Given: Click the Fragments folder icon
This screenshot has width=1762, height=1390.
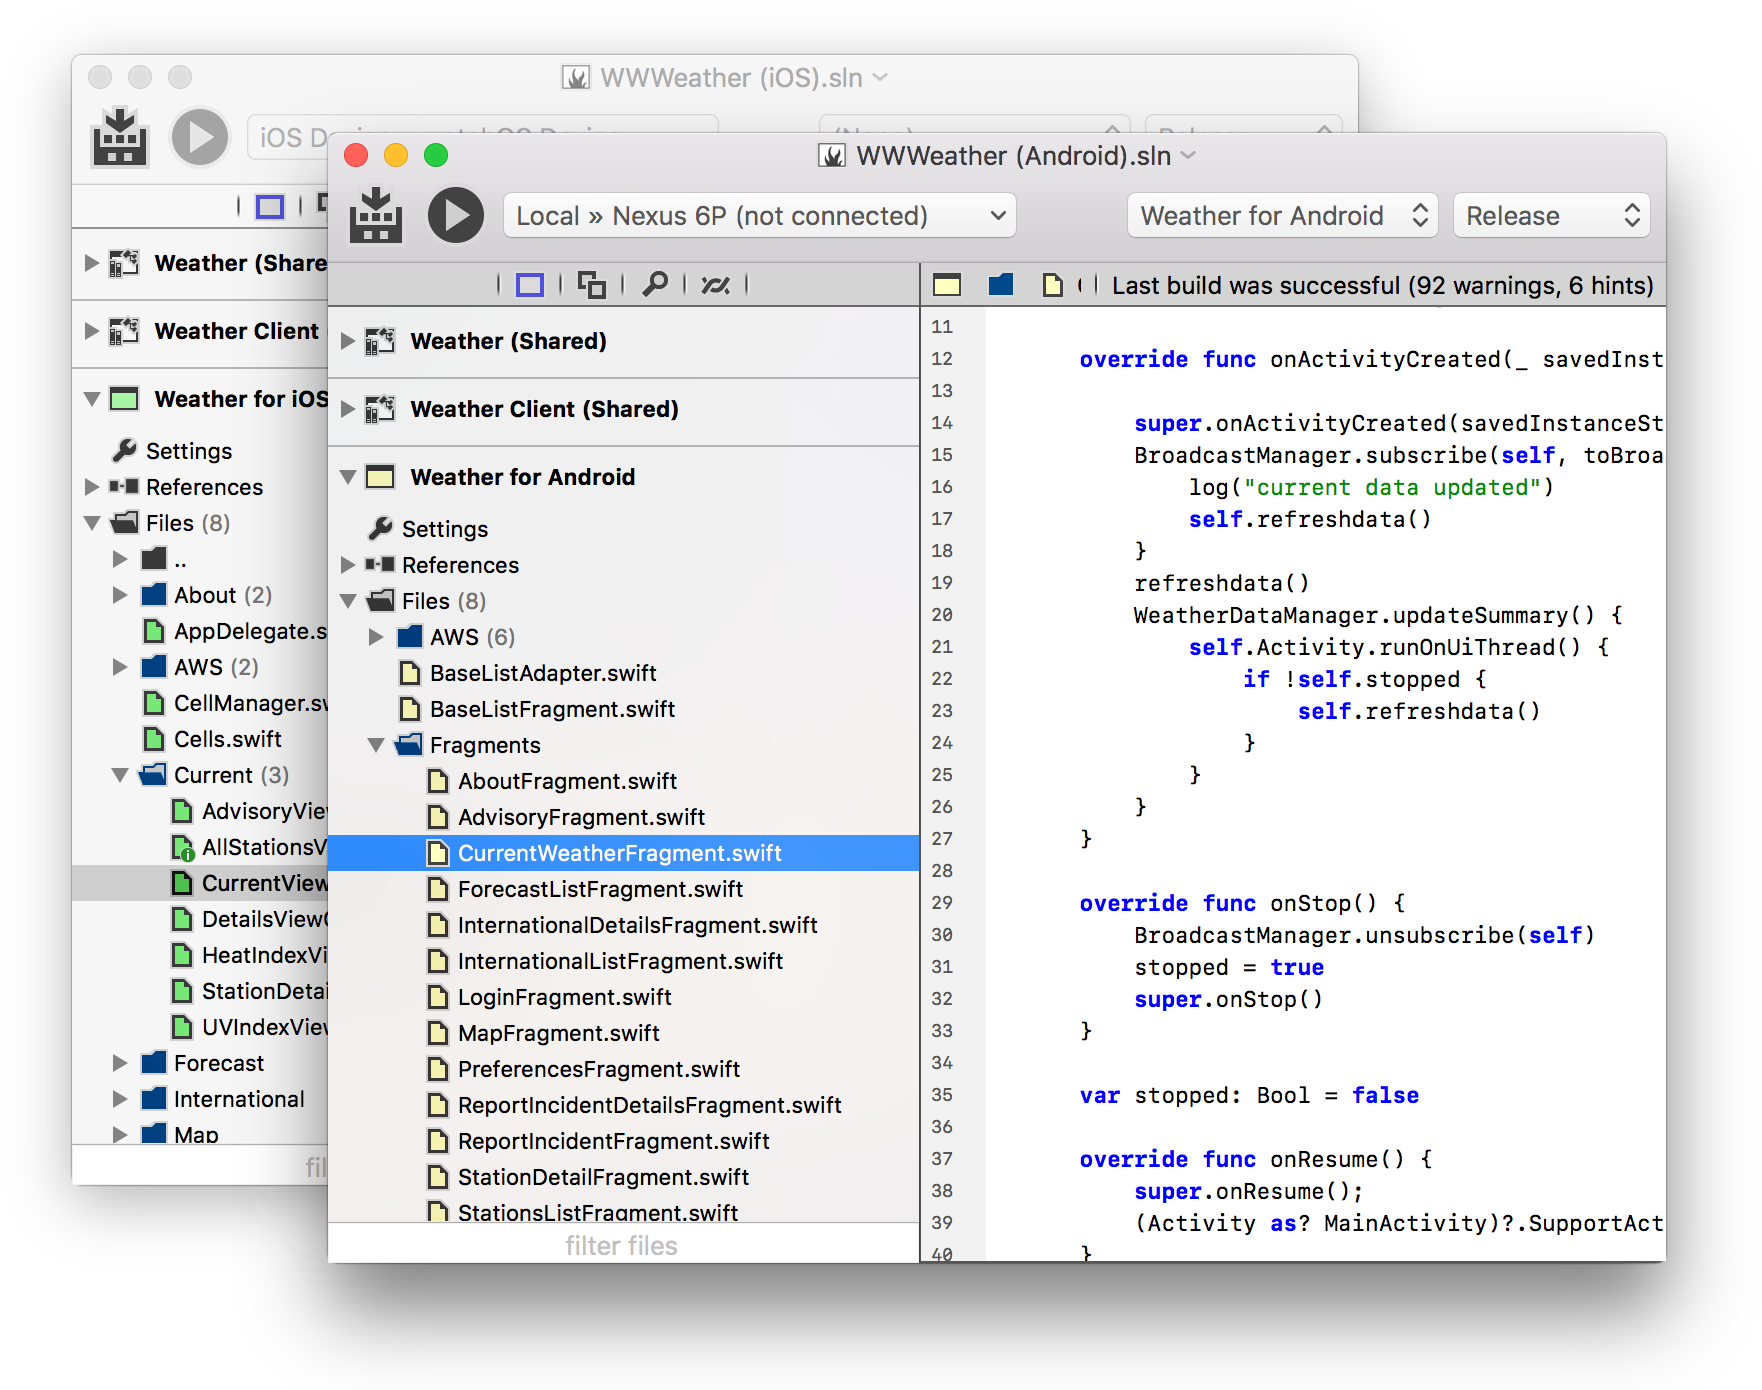Looking at the screenshot, I should 408,745.
